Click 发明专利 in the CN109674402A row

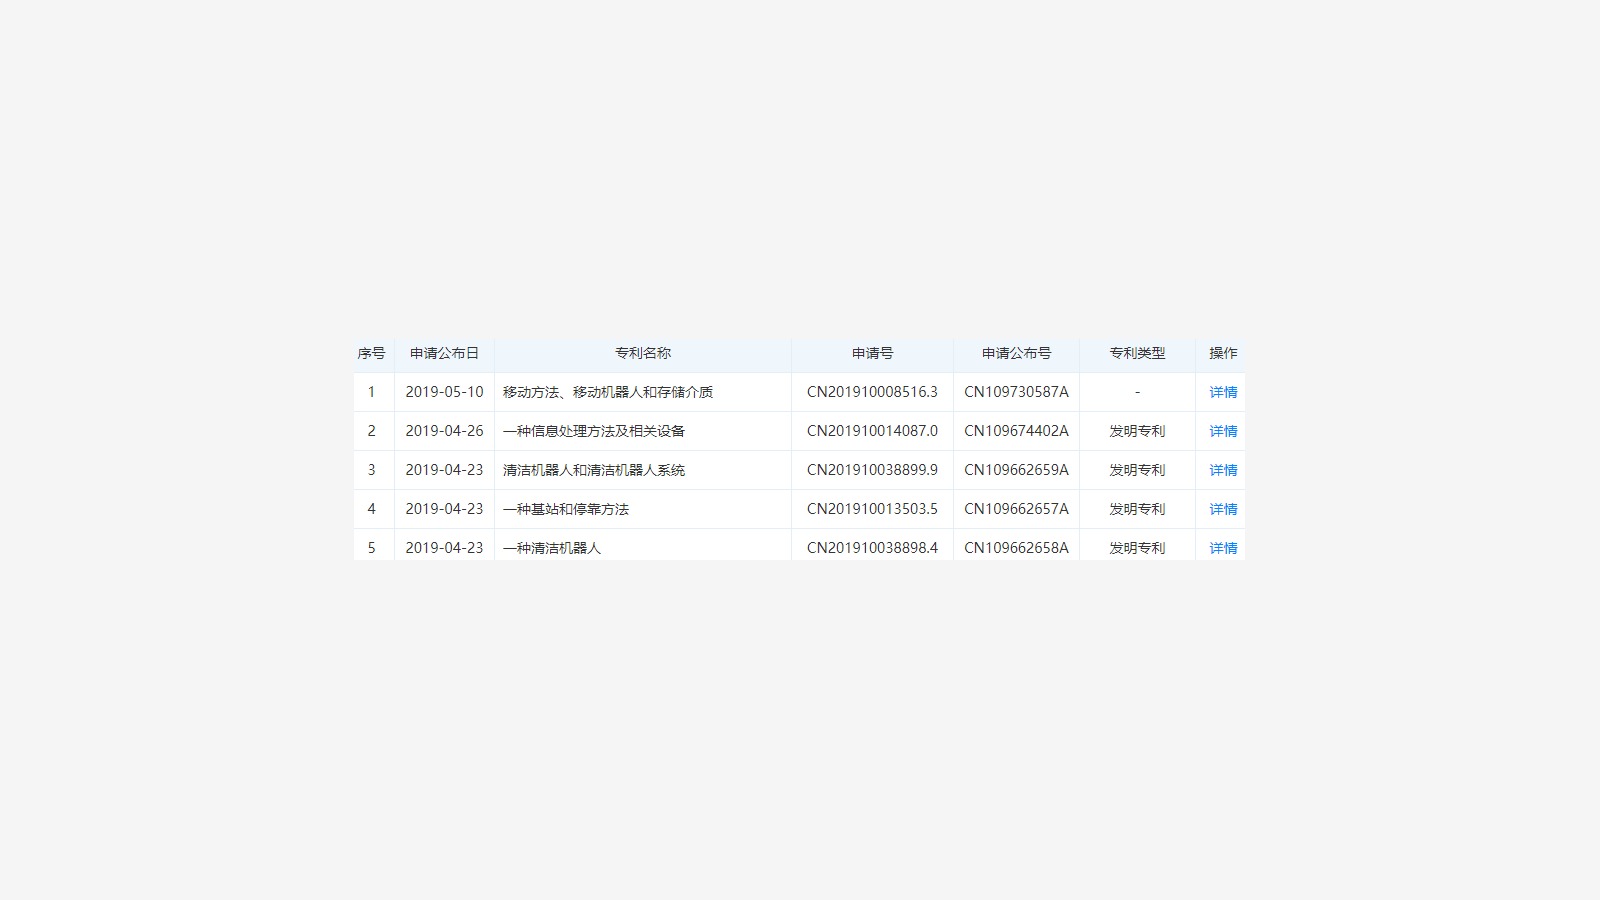1137,431
